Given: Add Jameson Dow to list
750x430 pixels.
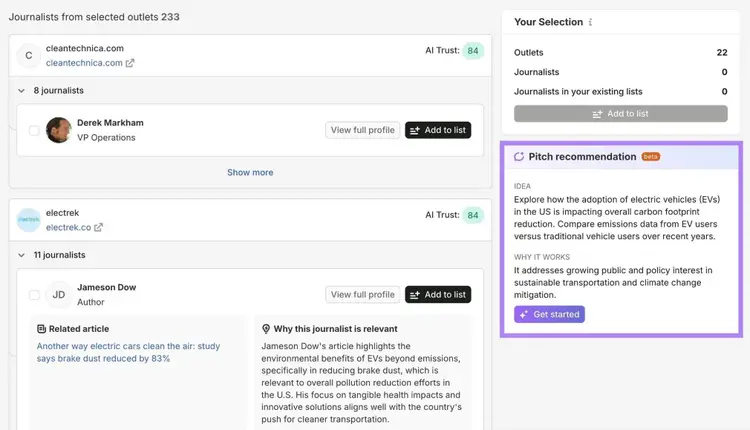Looking at the screenshot, I should [x=438, y=295].
